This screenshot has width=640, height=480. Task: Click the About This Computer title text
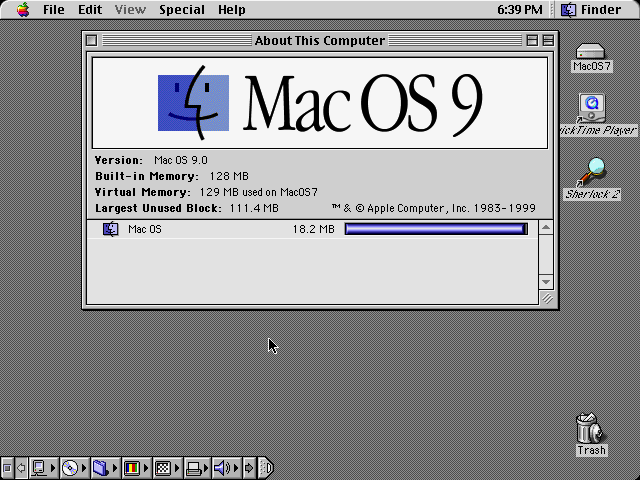tap(320, 40)
